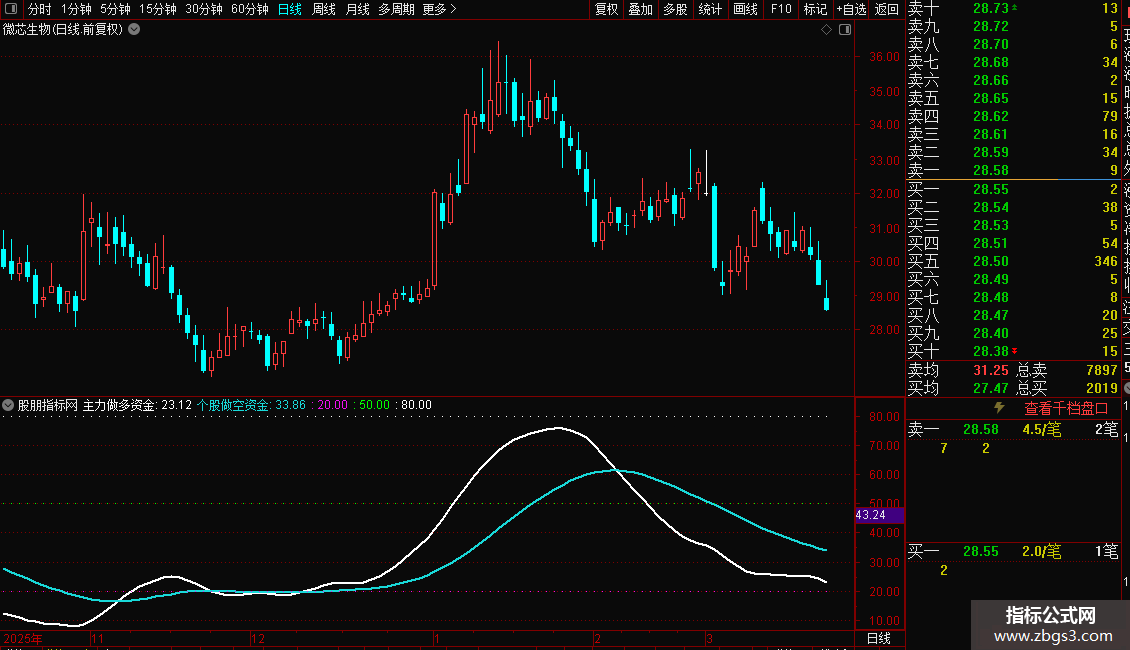Screen dimensions: 1130x650
Task: Select the 60分钟 timeframe tab
Action: point(249,9)
